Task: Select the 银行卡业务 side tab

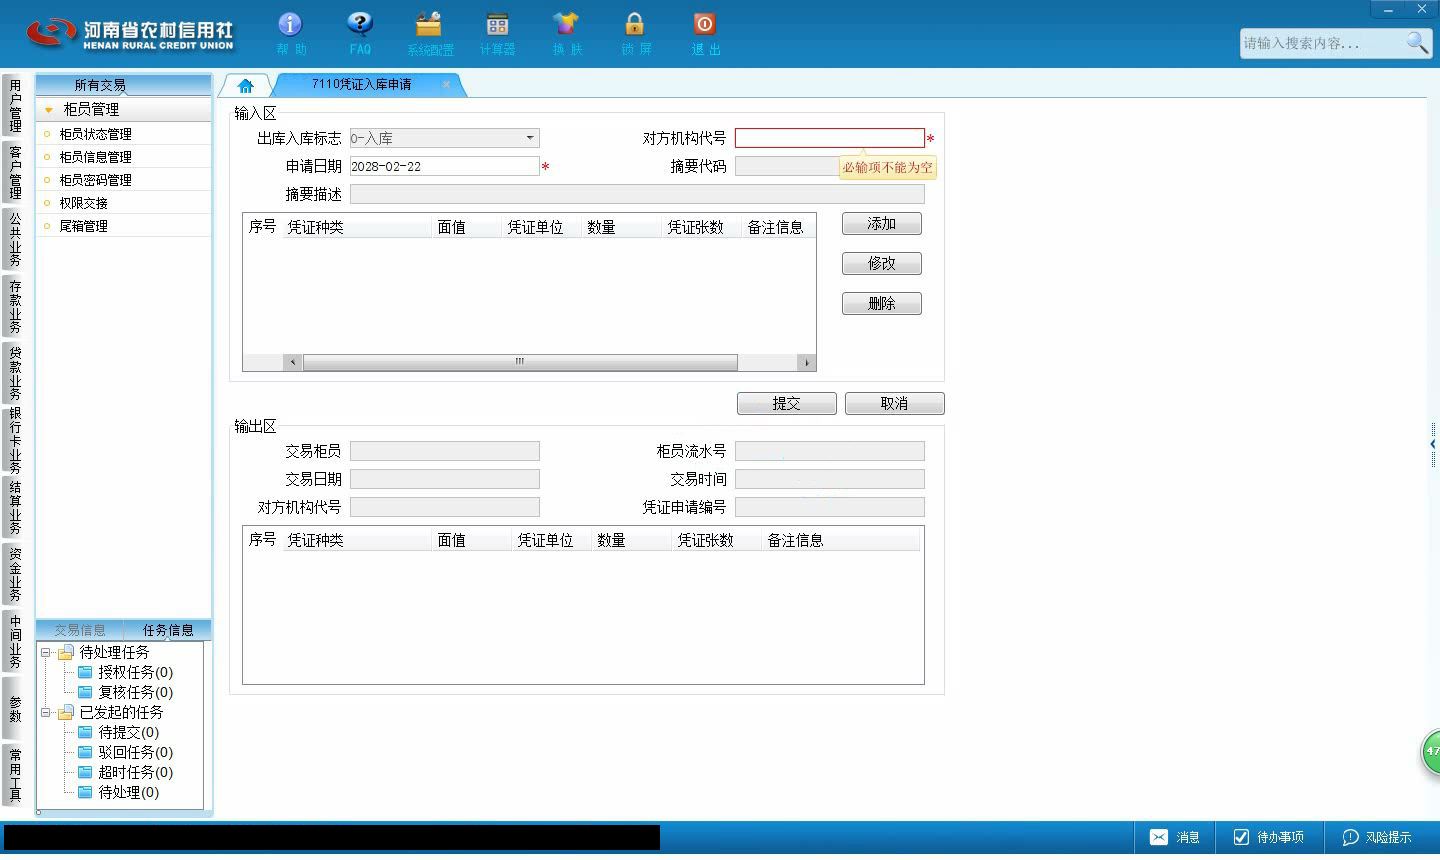Action: (15, 440)
